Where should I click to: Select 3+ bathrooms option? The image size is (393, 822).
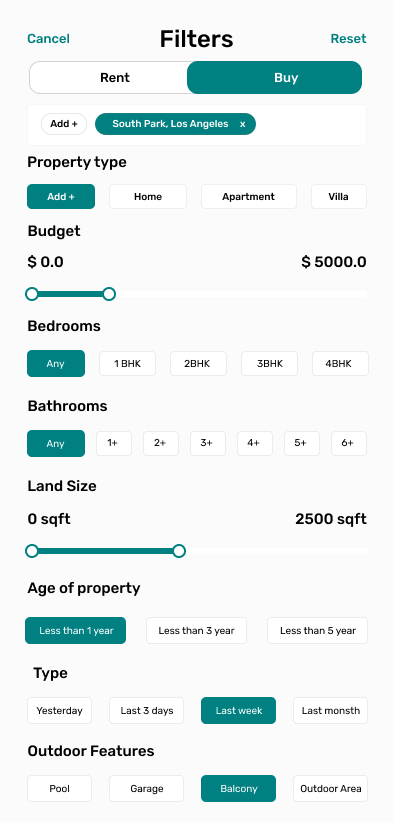tap(208, 444)
